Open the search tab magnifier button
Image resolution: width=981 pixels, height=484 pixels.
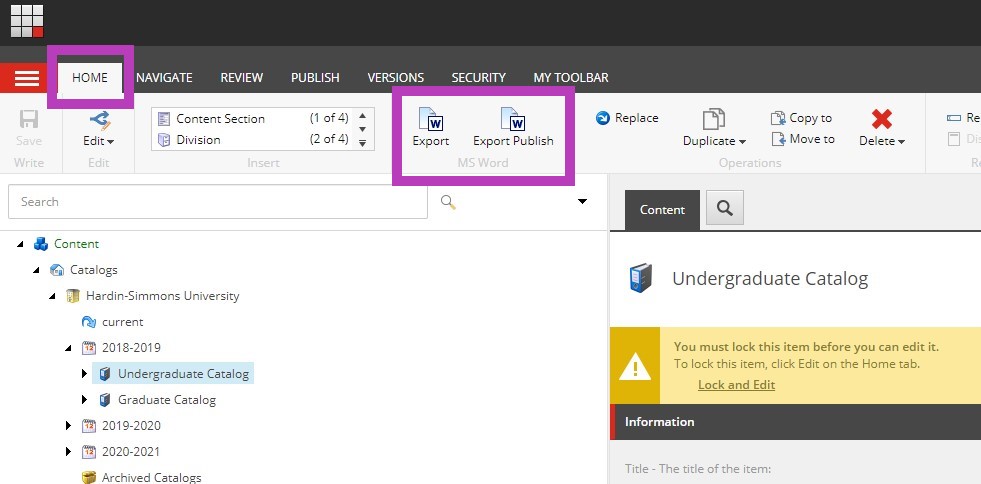click(725, 208)
